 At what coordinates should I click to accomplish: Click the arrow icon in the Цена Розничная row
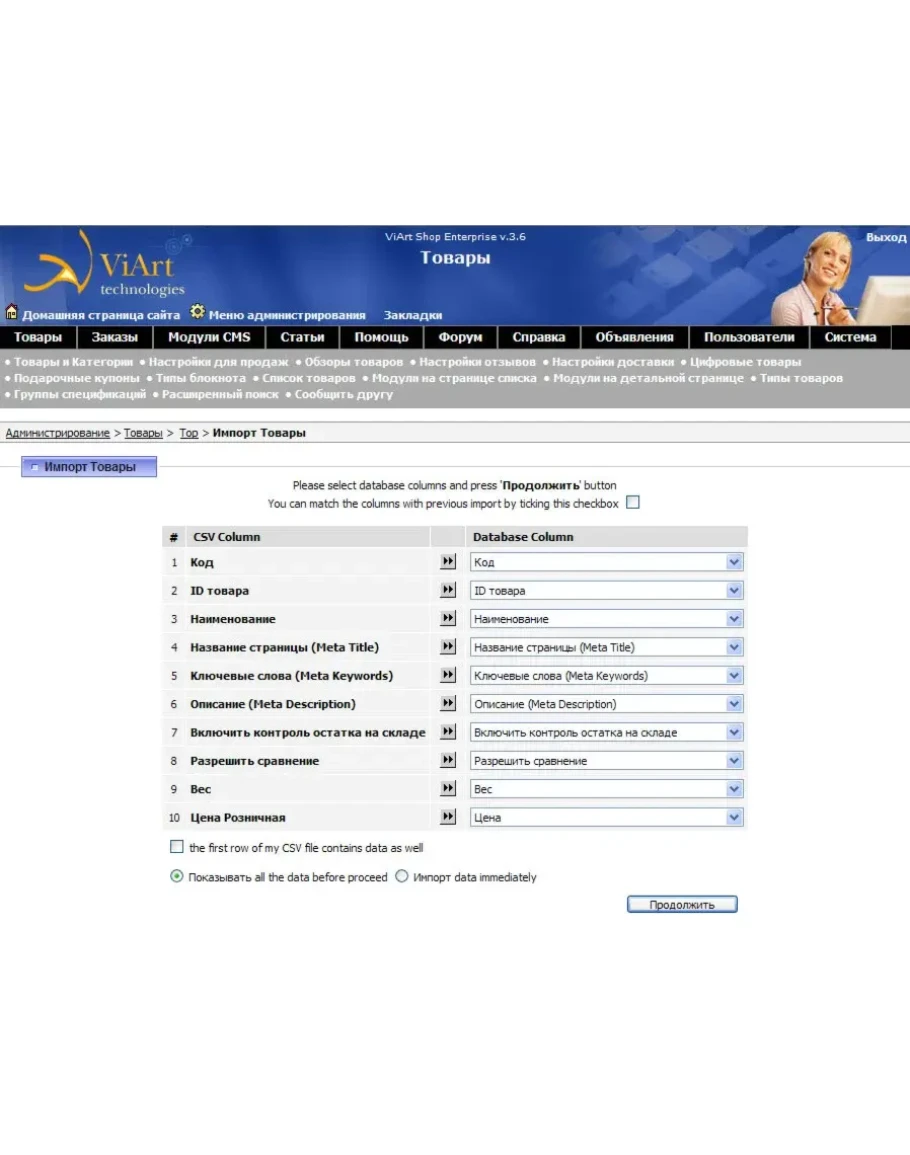pyautogui.click(x=448, y=817)
